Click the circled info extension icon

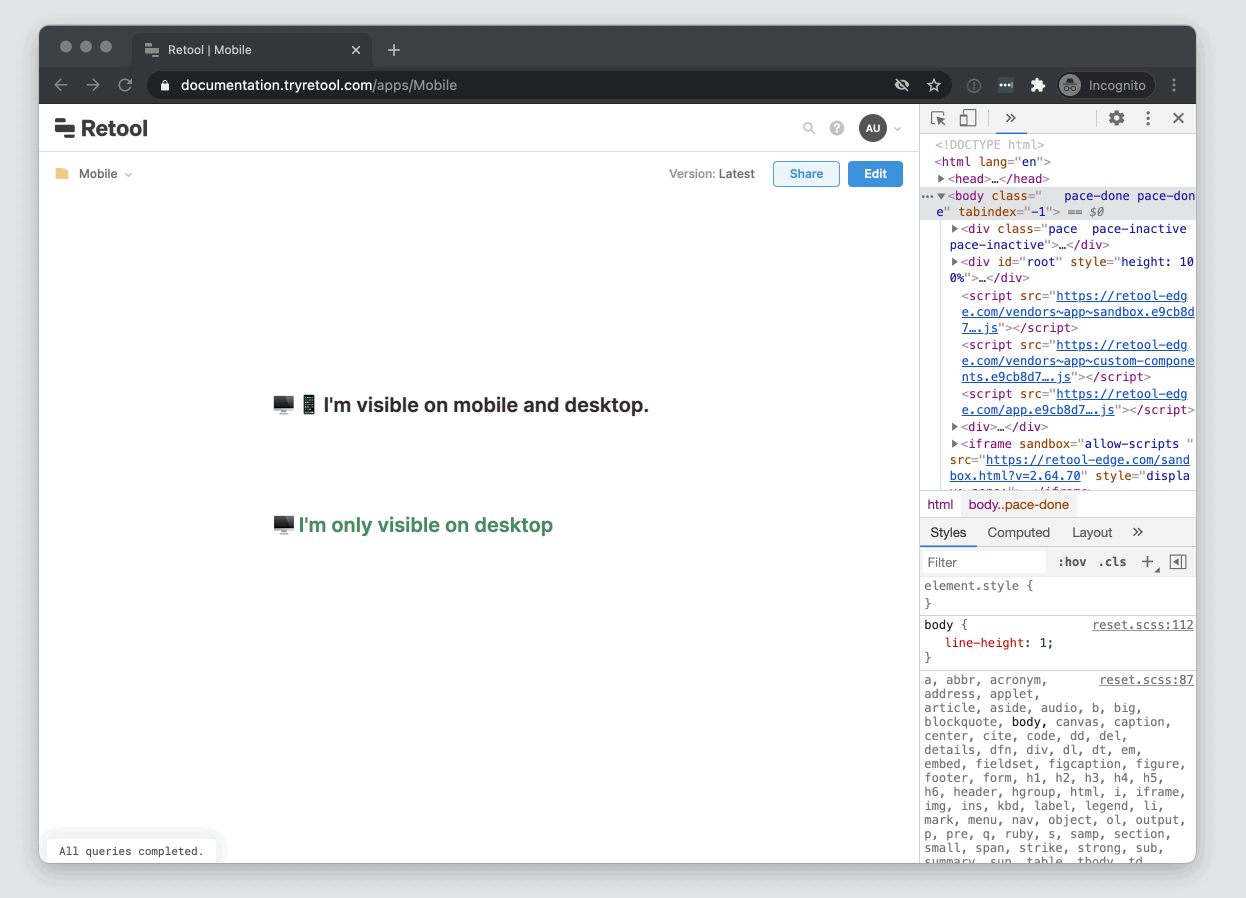[974, 85]
